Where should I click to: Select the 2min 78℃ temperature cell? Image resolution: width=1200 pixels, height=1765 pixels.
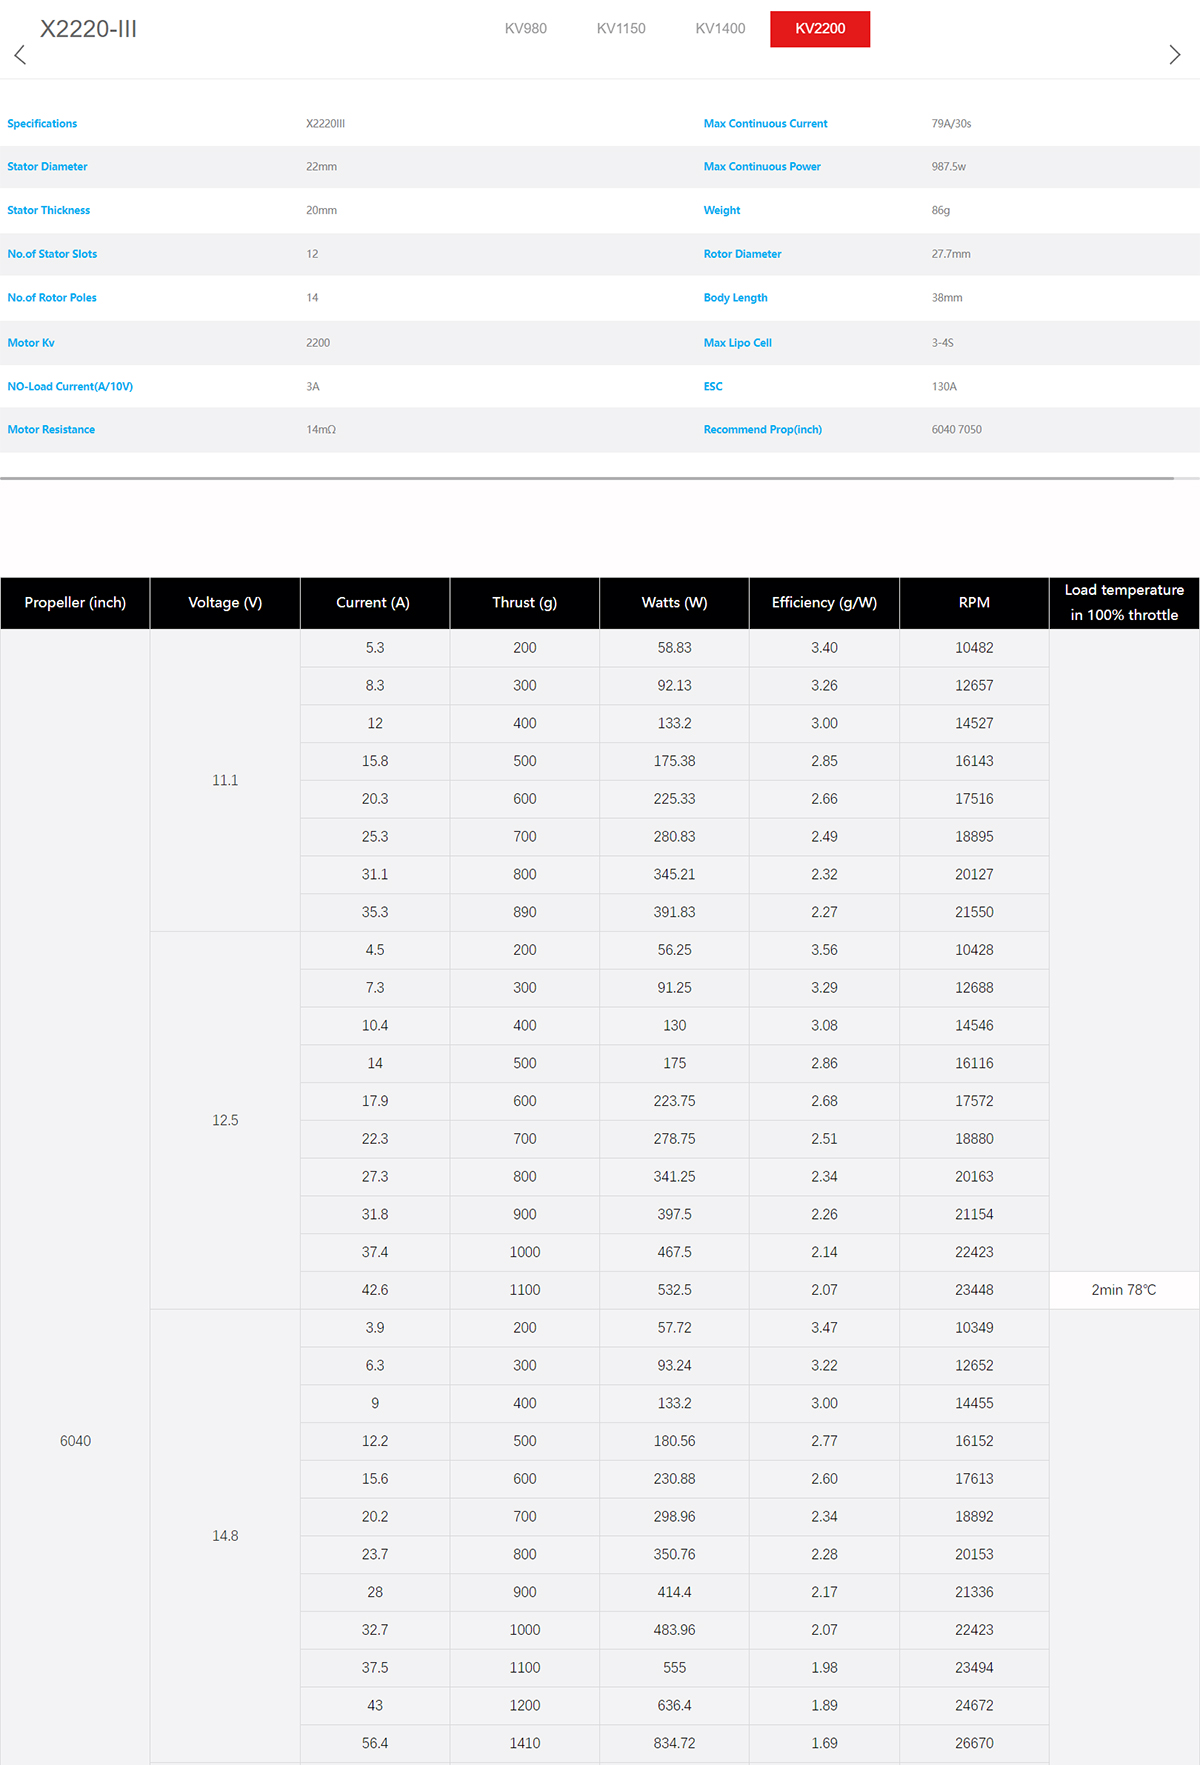click(x=1124, y=1290)
